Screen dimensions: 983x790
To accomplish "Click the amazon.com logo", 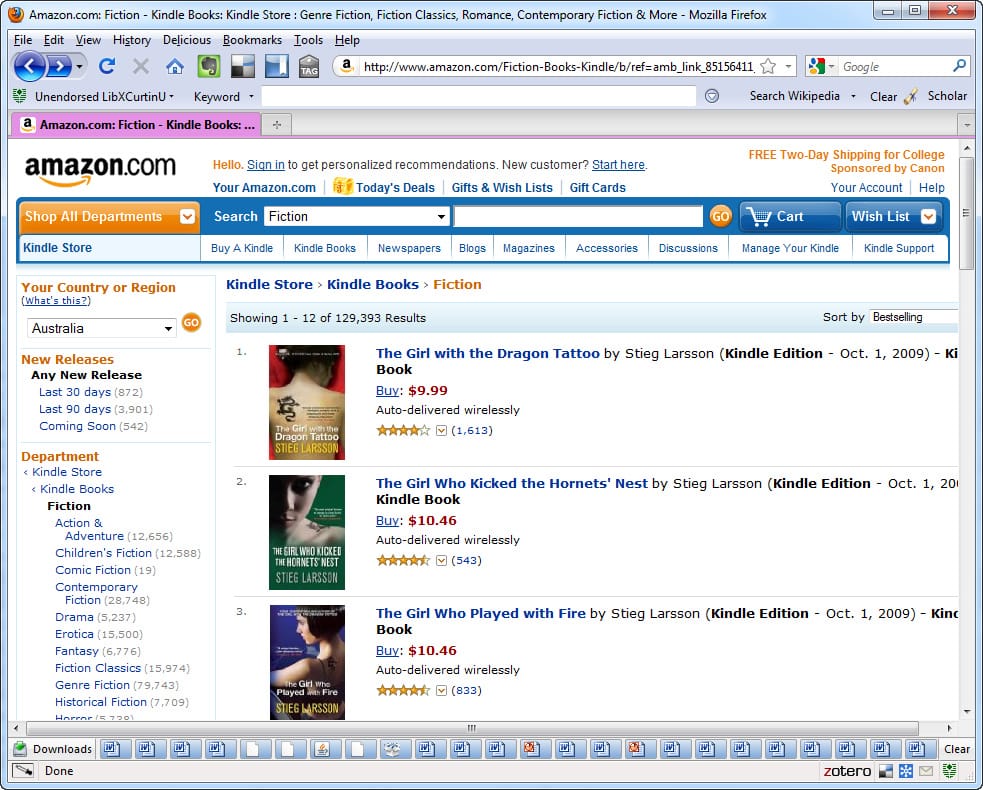I will [100, 169].
